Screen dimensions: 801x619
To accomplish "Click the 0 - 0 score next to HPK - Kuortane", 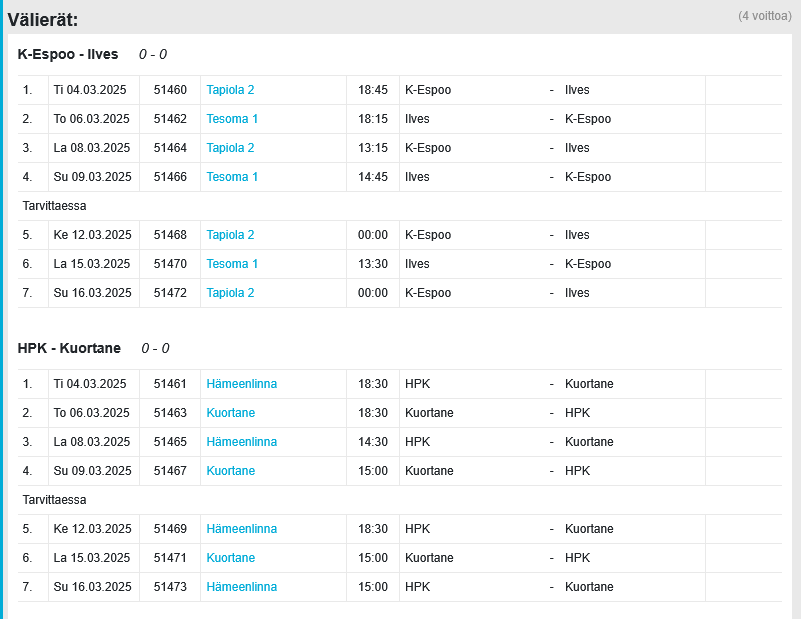I will tap(155, 349).
